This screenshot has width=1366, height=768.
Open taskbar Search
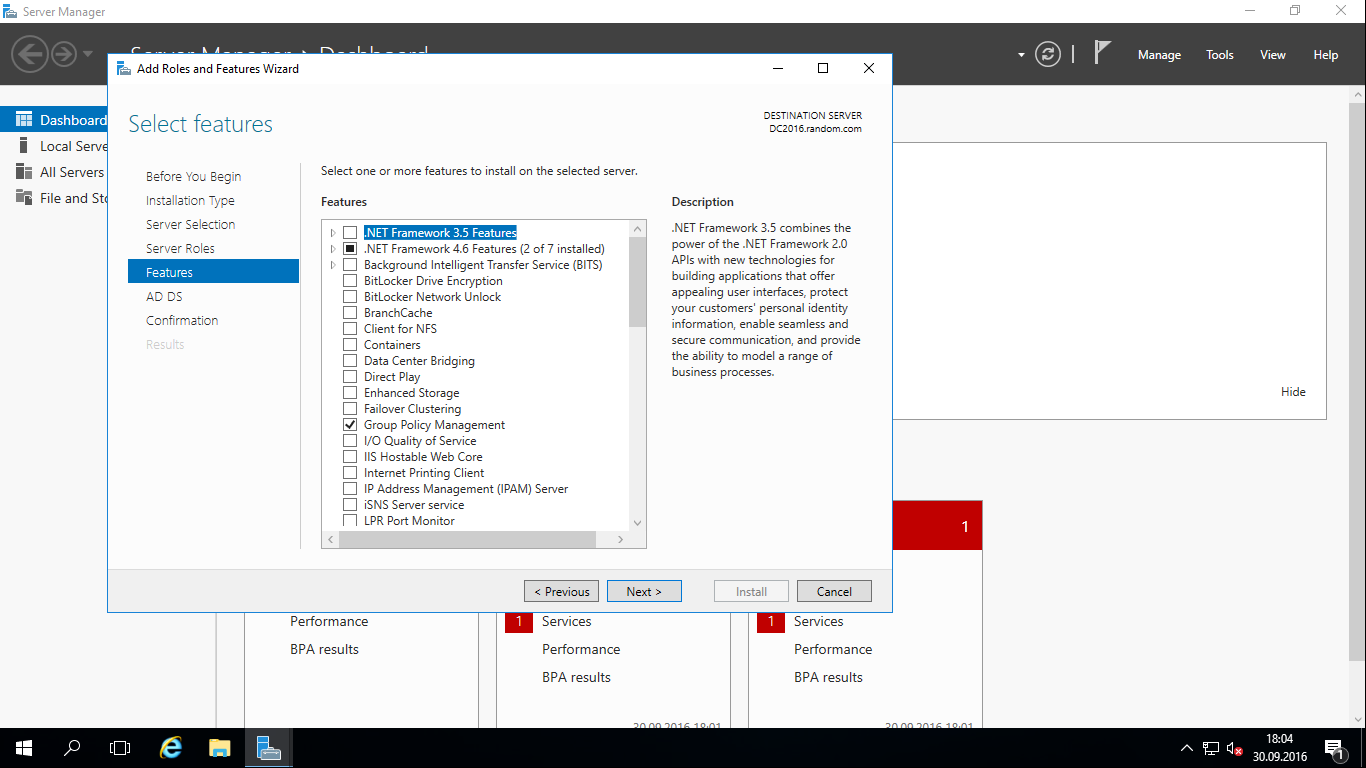(72, 748)
